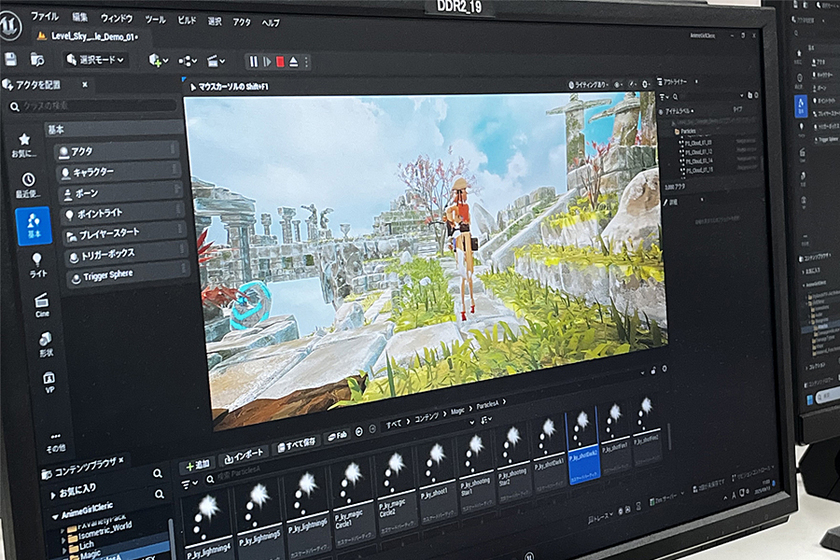
Task: Select the ライト (Lights) category icon
Action: click(37, 264)
